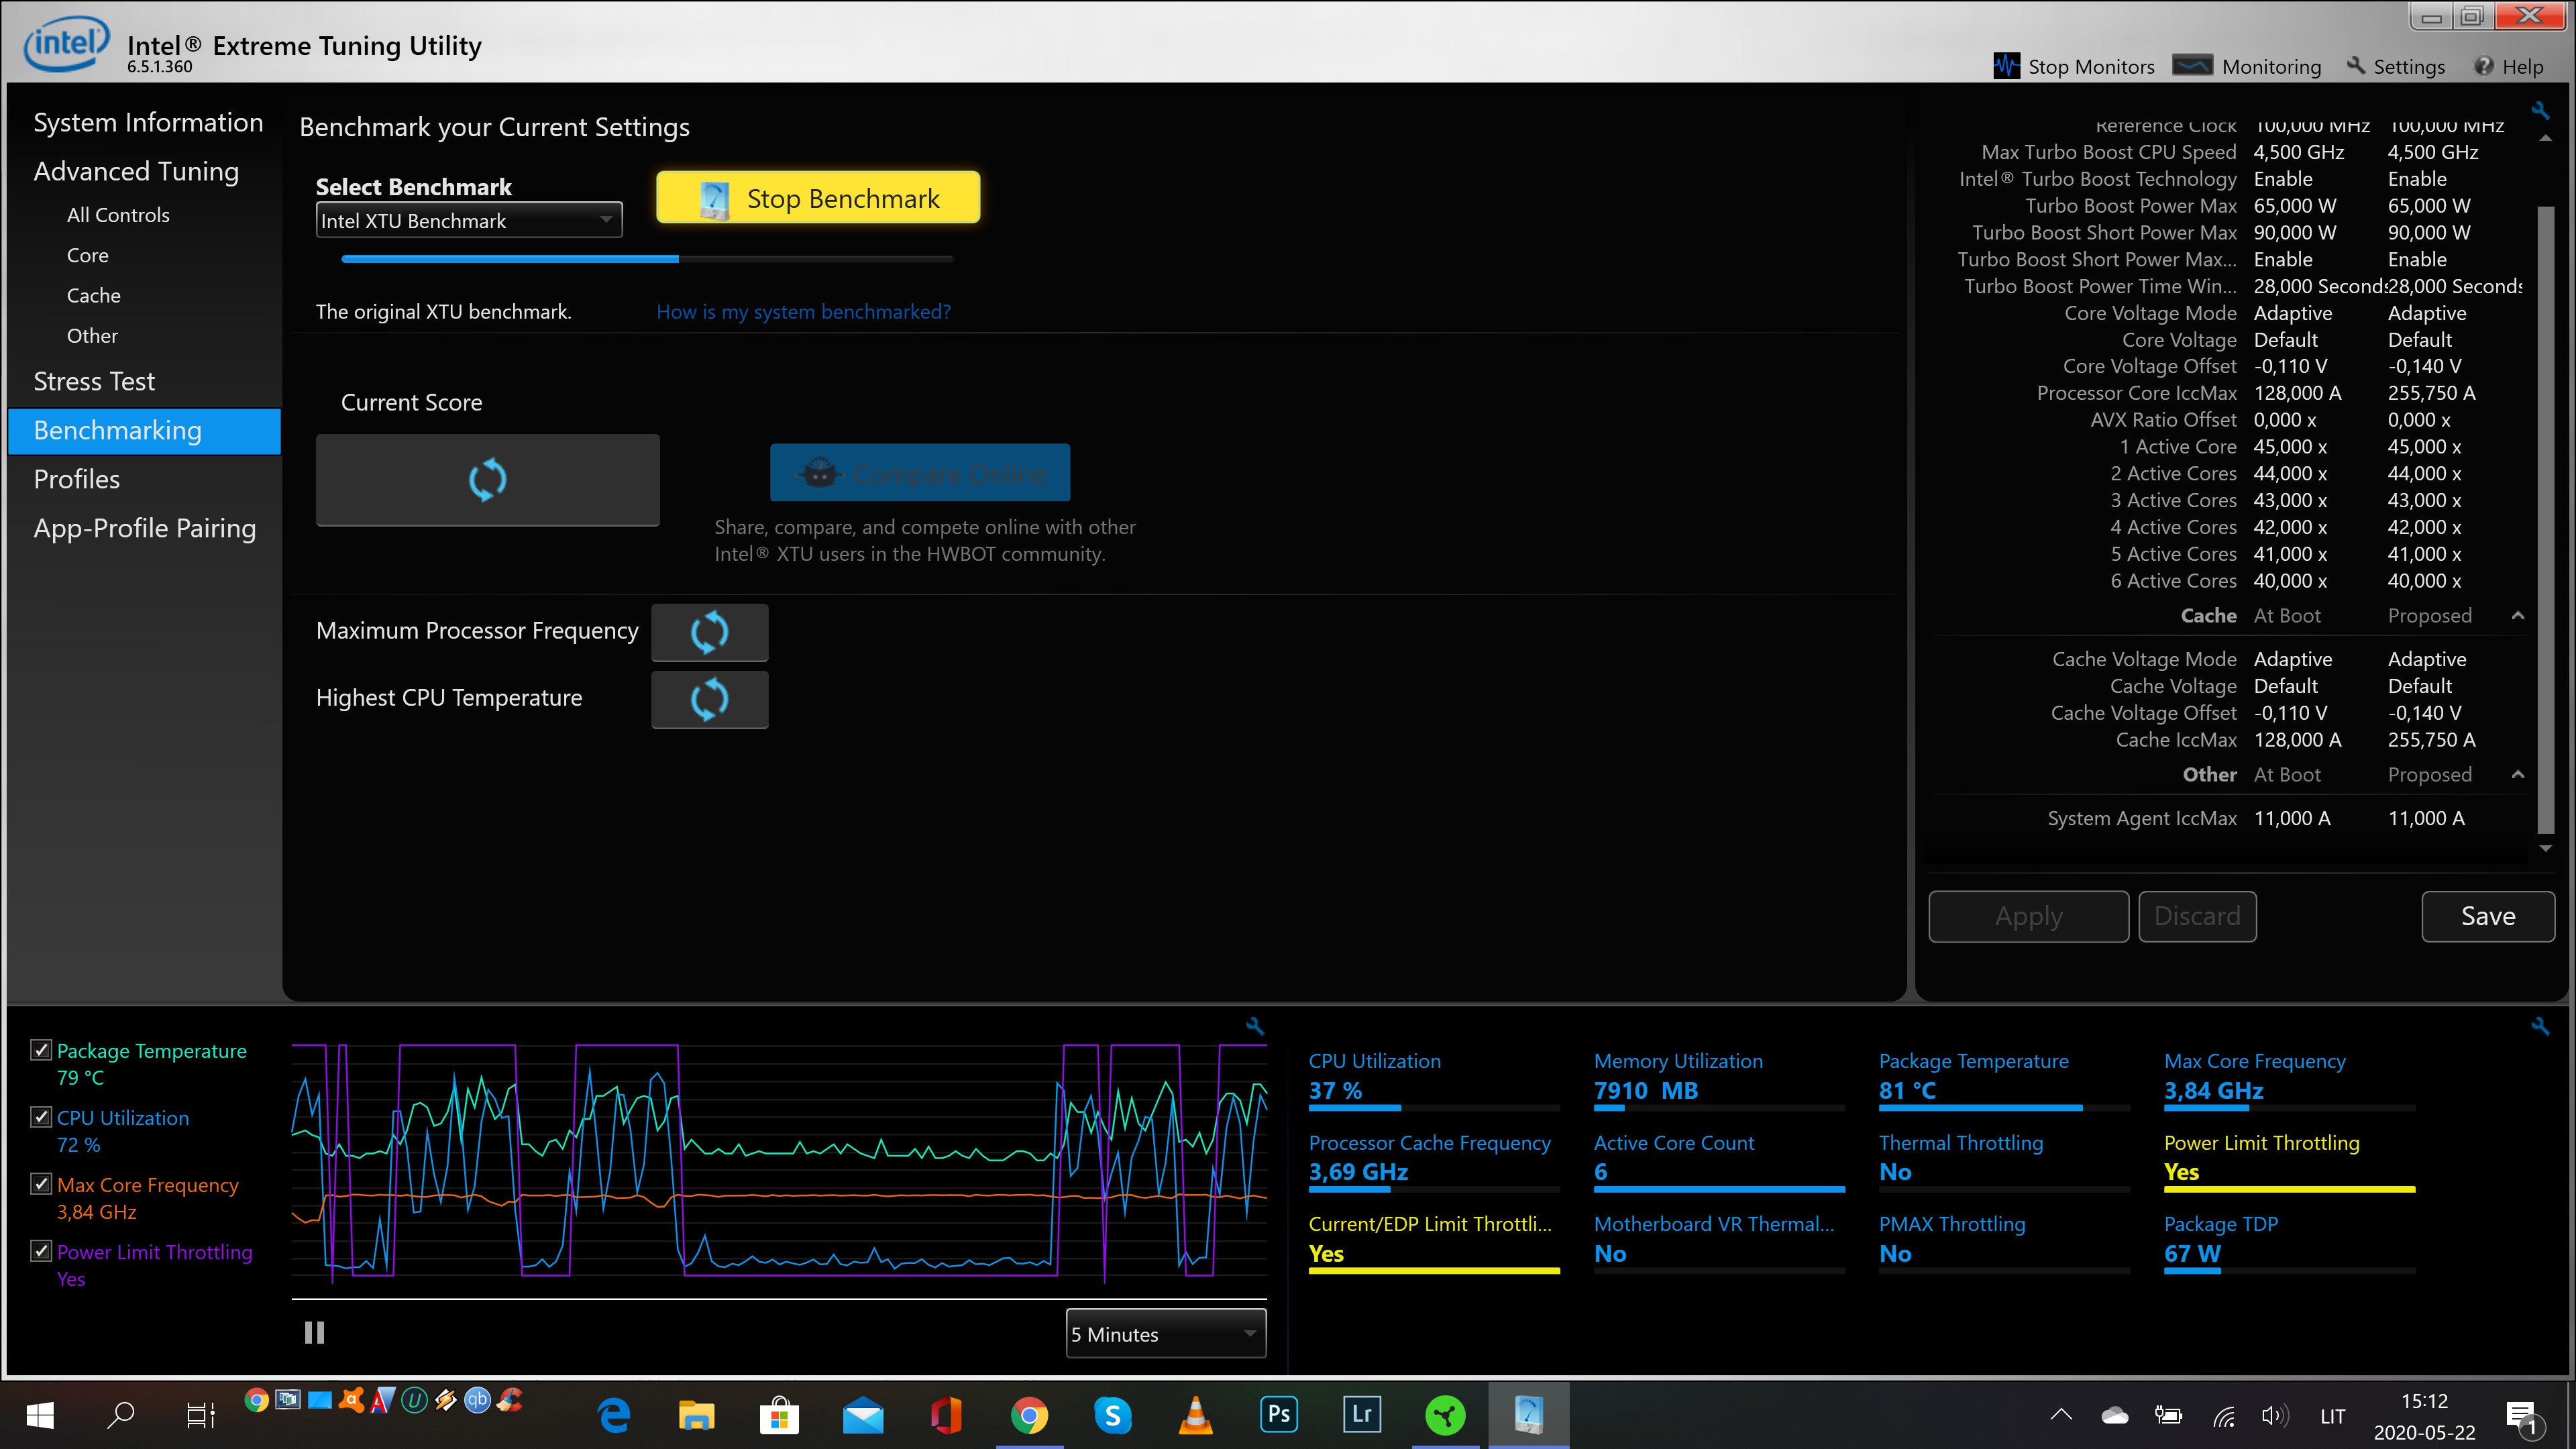Go to Stress Test section

94,381
